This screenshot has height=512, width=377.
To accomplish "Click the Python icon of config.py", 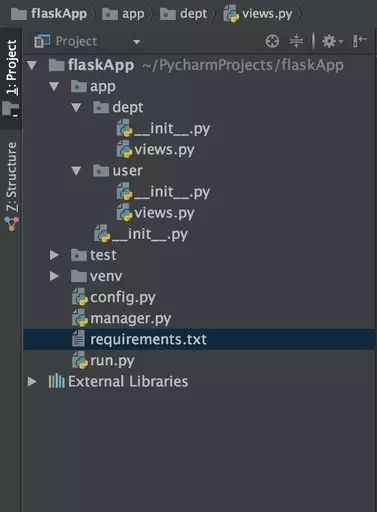I will tap(80, 297).
